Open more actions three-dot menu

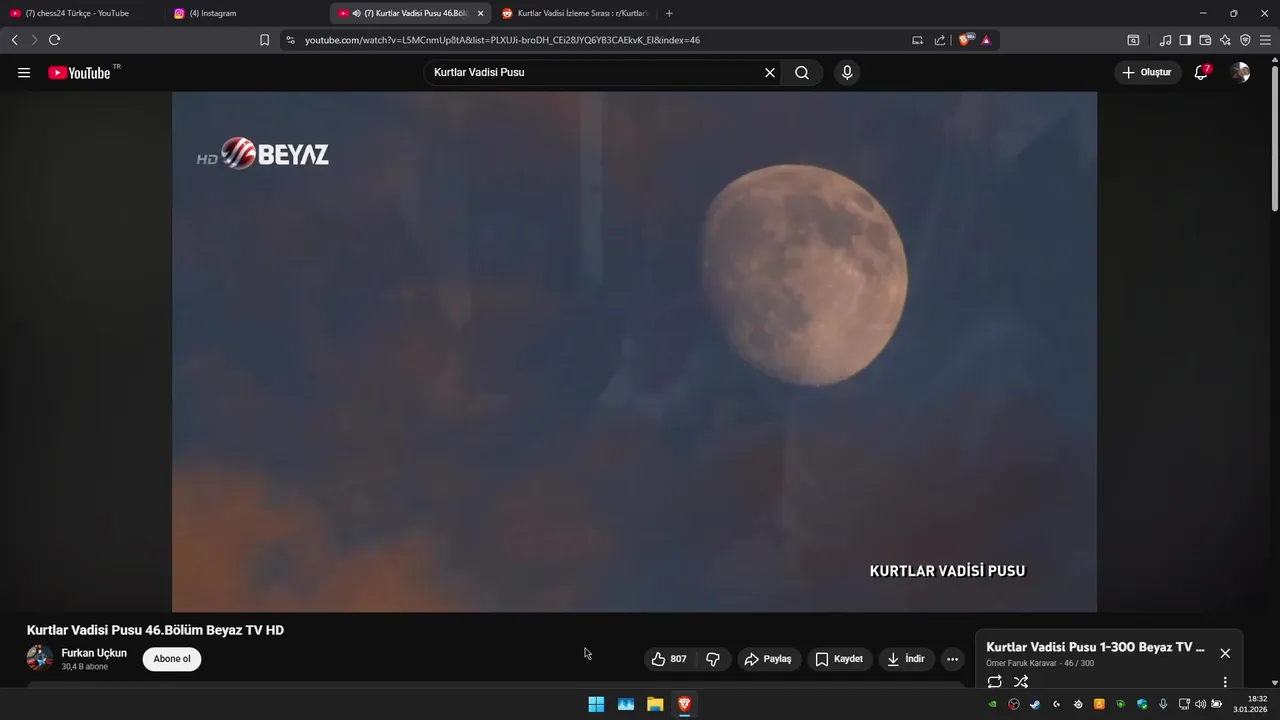pyautogui.click(x=952, y=659)
